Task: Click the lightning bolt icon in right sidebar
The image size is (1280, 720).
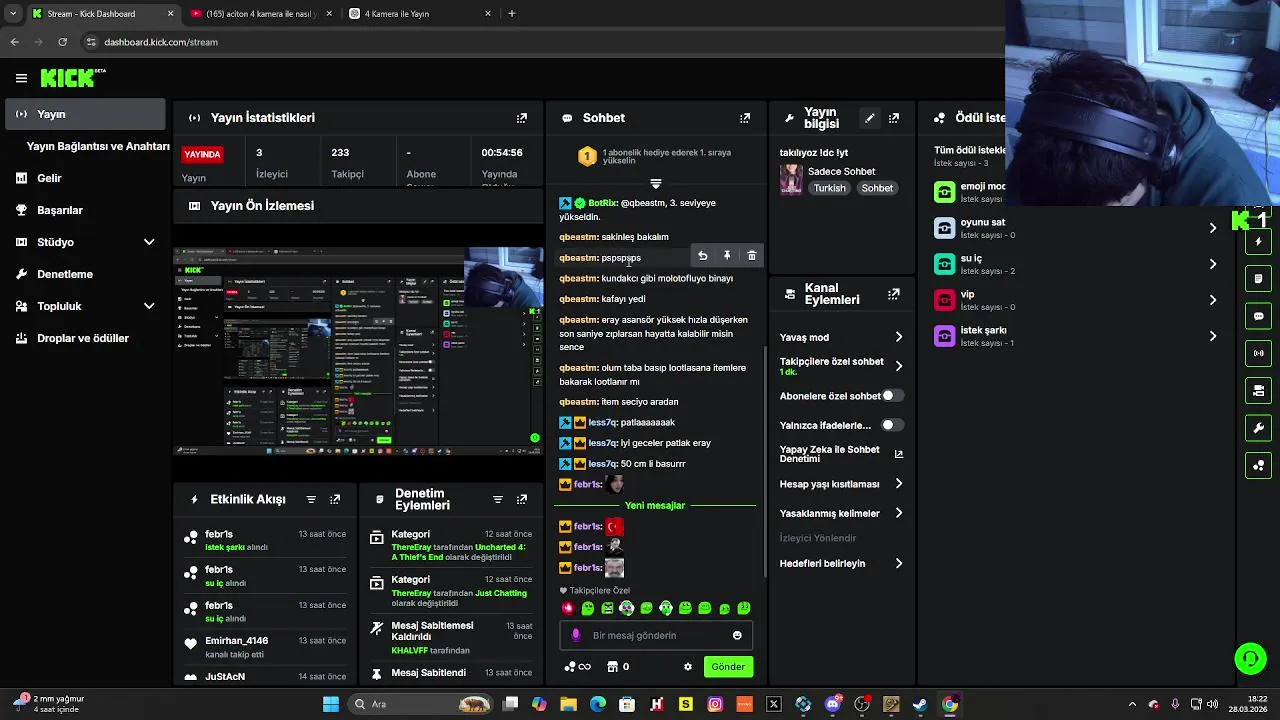Action: 1259,242
